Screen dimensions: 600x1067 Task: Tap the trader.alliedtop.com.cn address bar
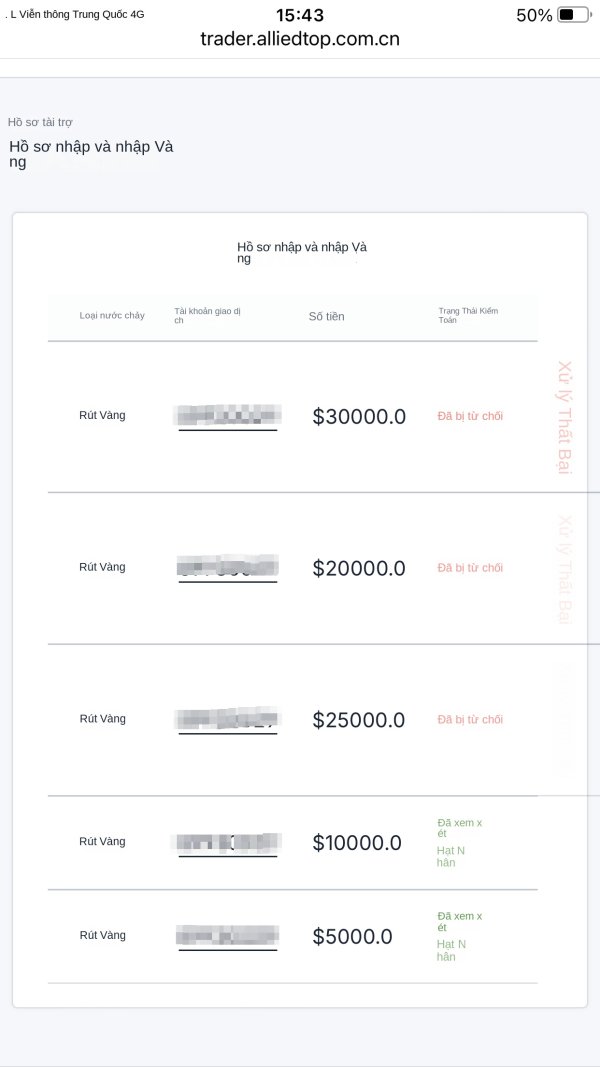[x=300, y=40]
